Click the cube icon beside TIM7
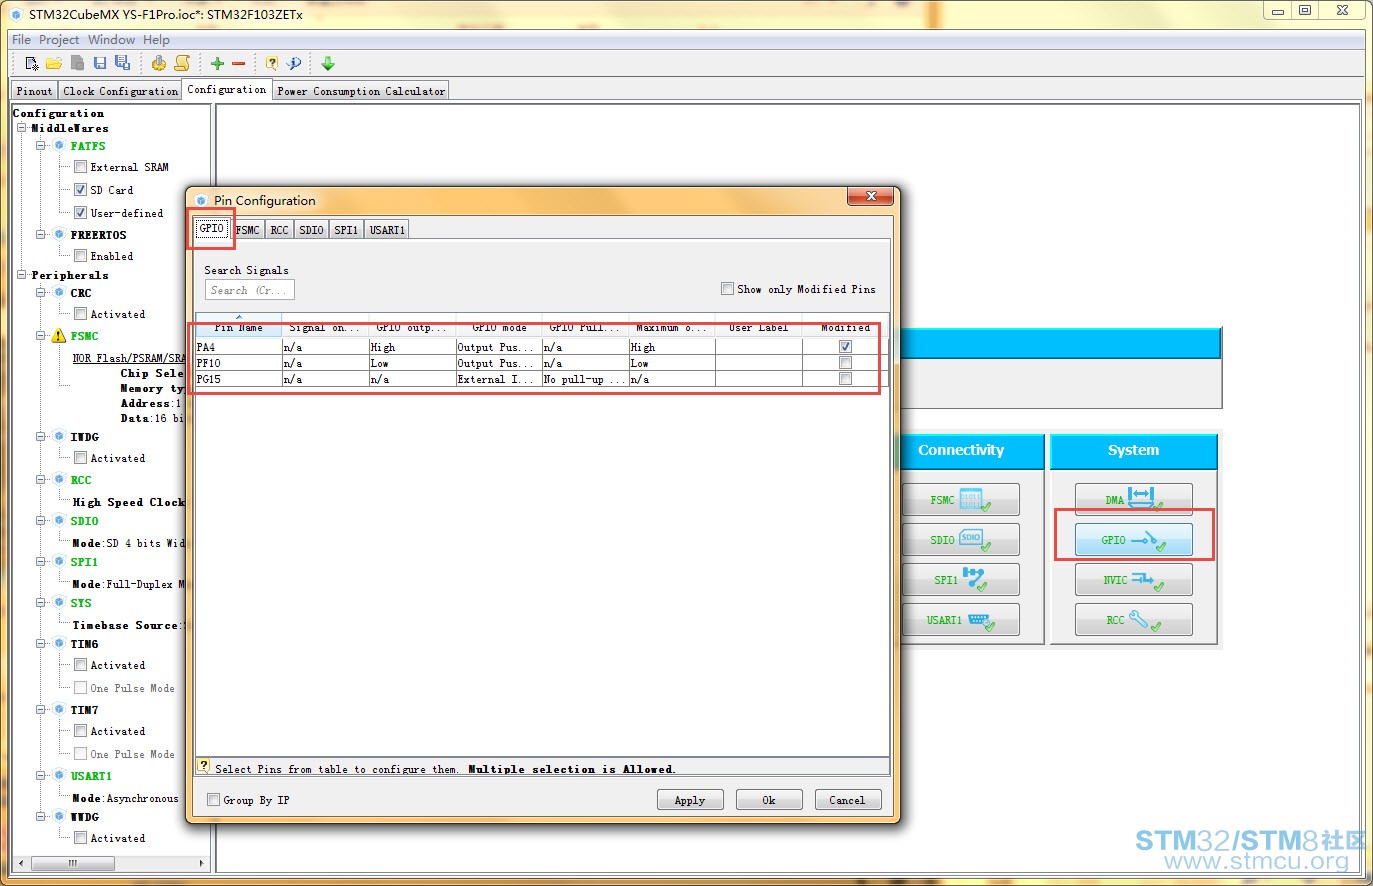 (59, 710)
